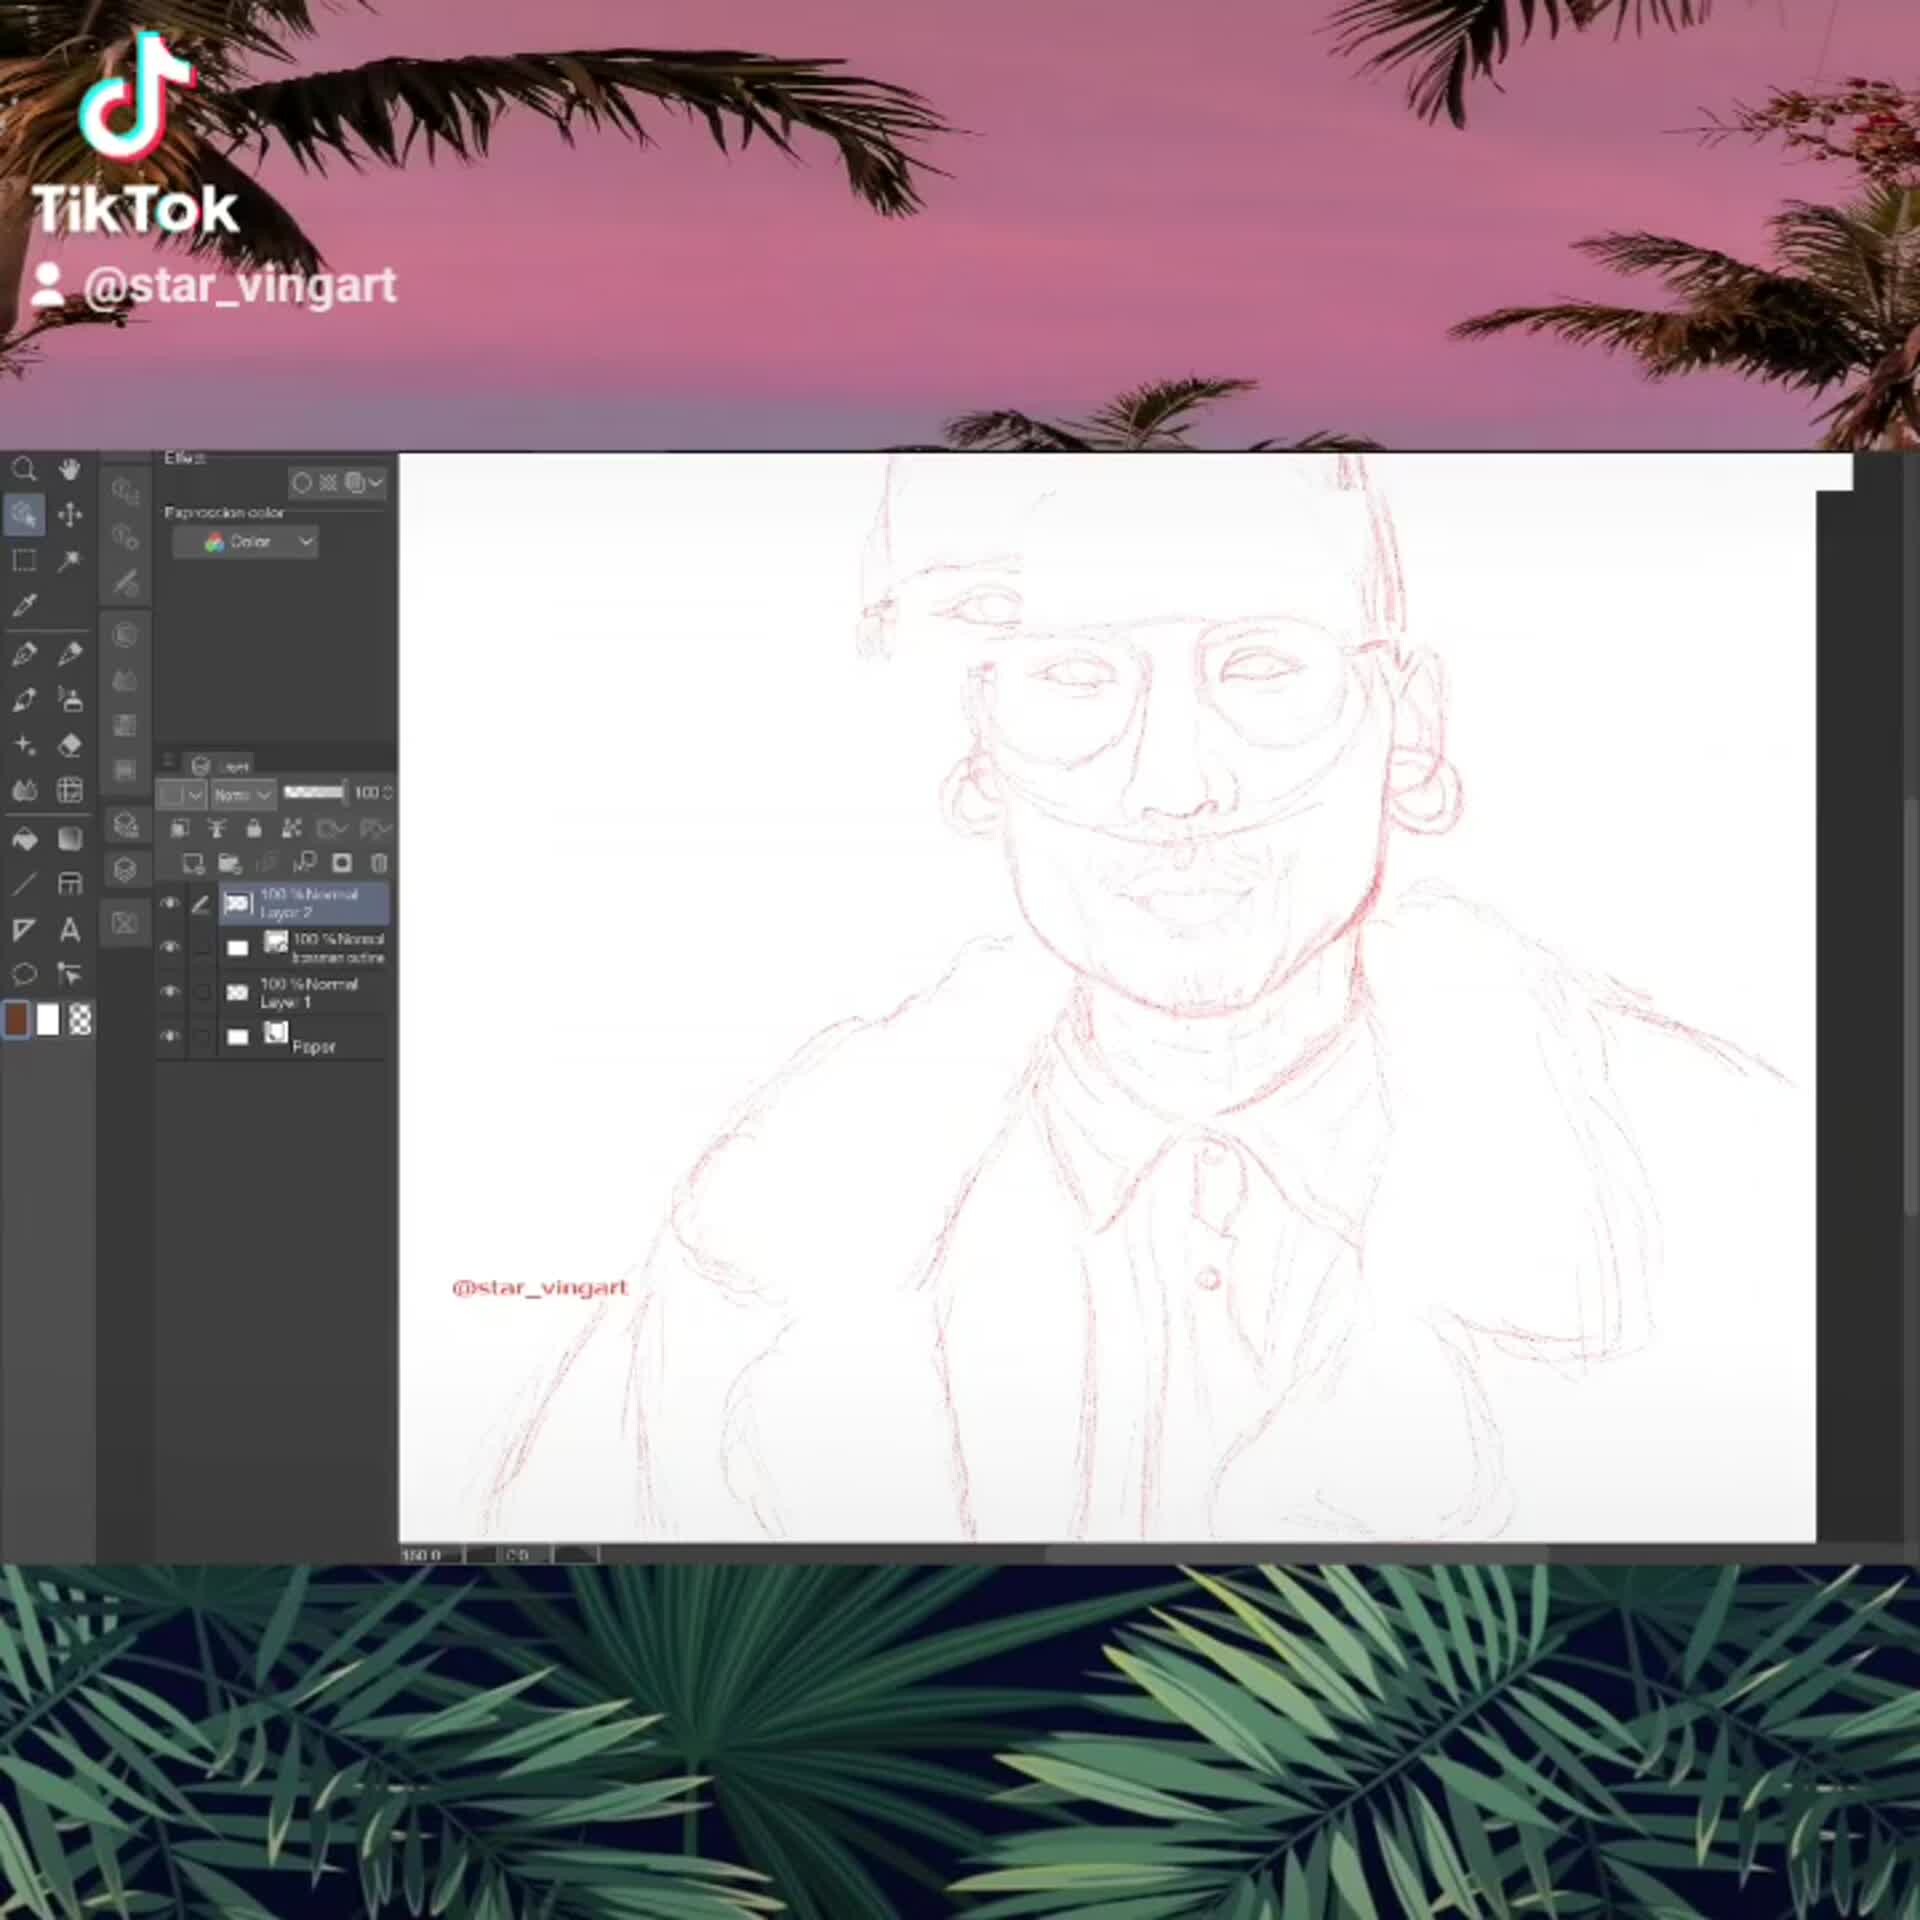Lock the selected layer
This screenshot has width=1920, height=1920.
[x=254, y=828]
